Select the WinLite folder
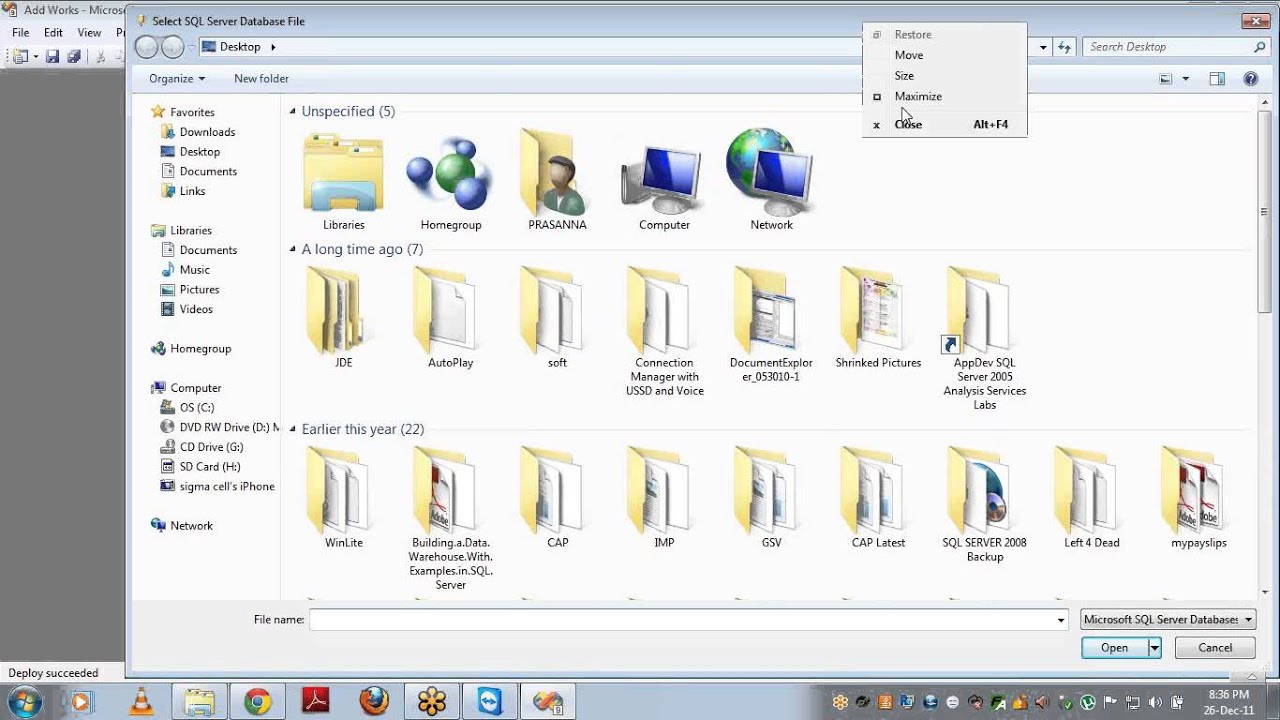Viewport: 1280px width, 720px height. (x=343, y=498)
